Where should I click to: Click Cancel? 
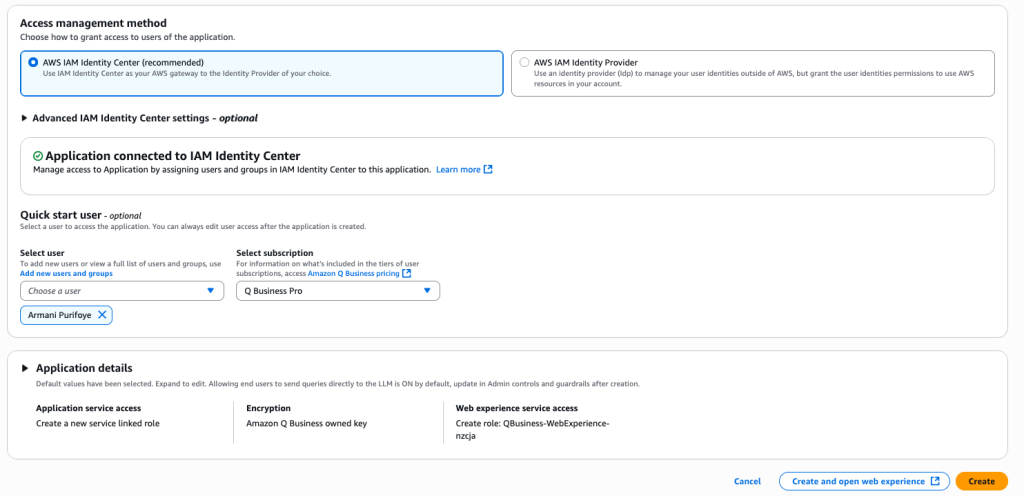[747, 482]
